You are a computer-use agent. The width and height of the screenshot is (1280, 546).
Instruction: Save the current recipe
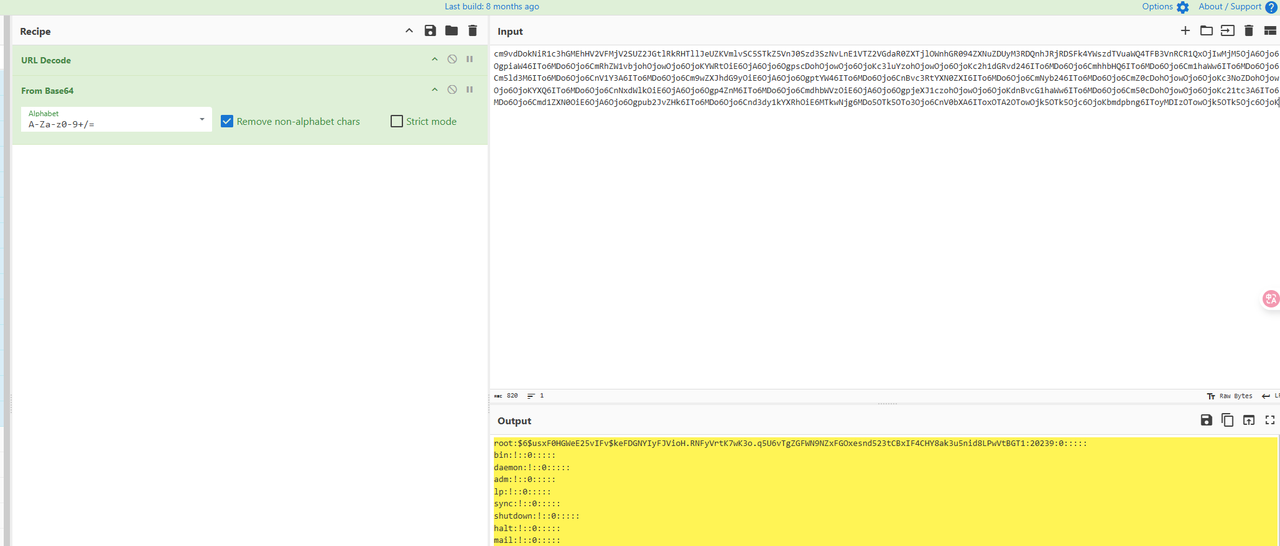pyautogui.click(x=430, y=31)
